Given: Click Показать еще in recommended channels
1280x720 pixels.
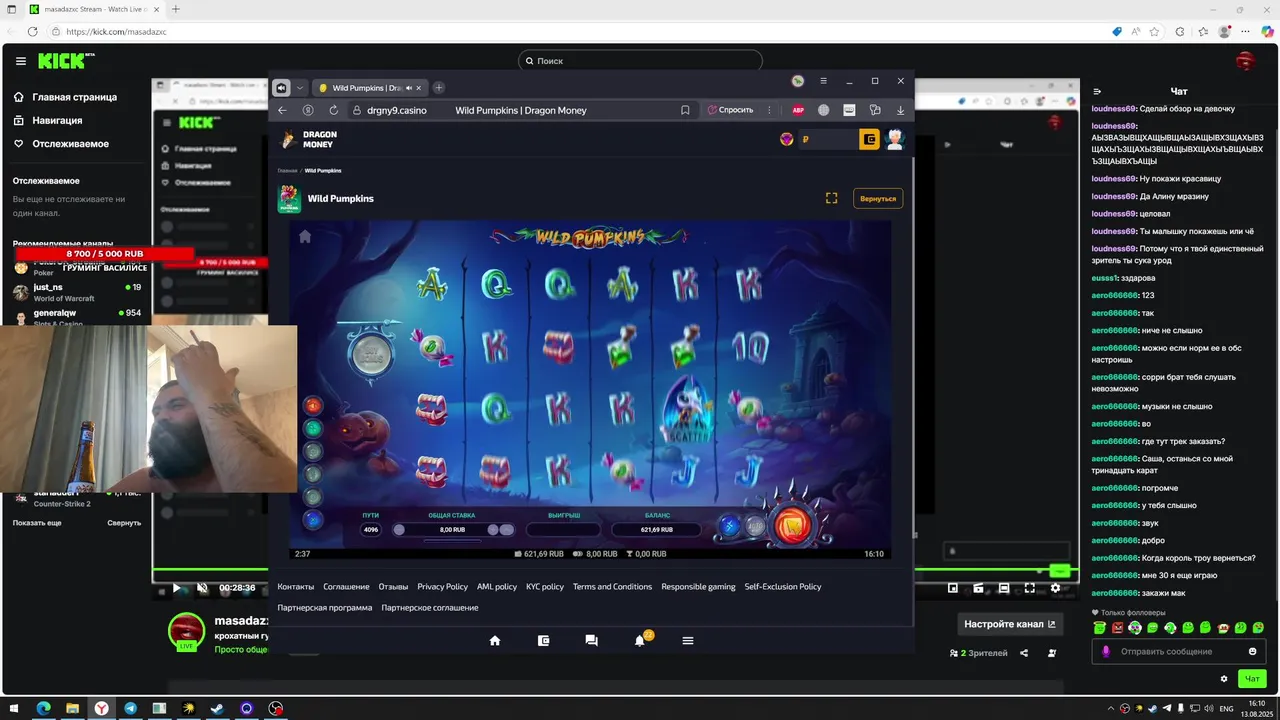Looking at the screenshot, I should [x=37, y=523].
